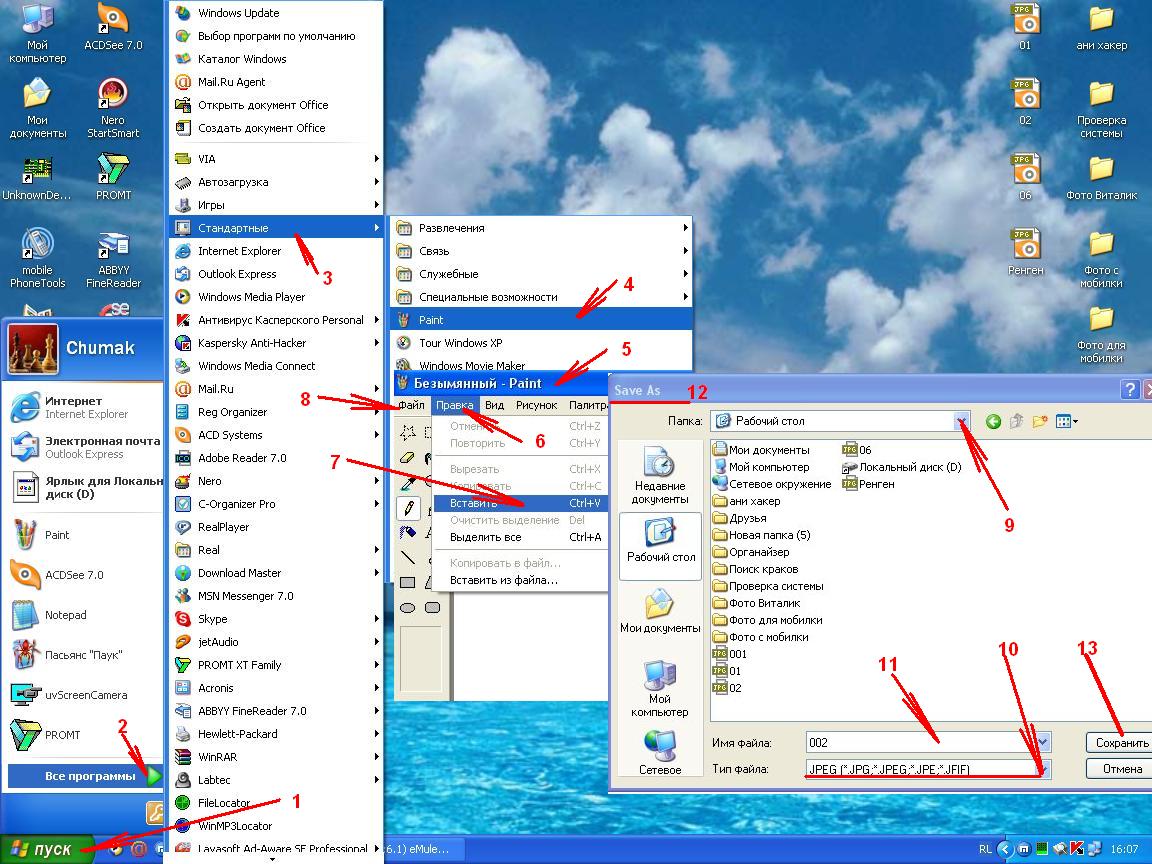This screenshot has height=864, width=1152.
Task: Open the Недавние документы place in Save As
Action: click(x=660, y=477)
